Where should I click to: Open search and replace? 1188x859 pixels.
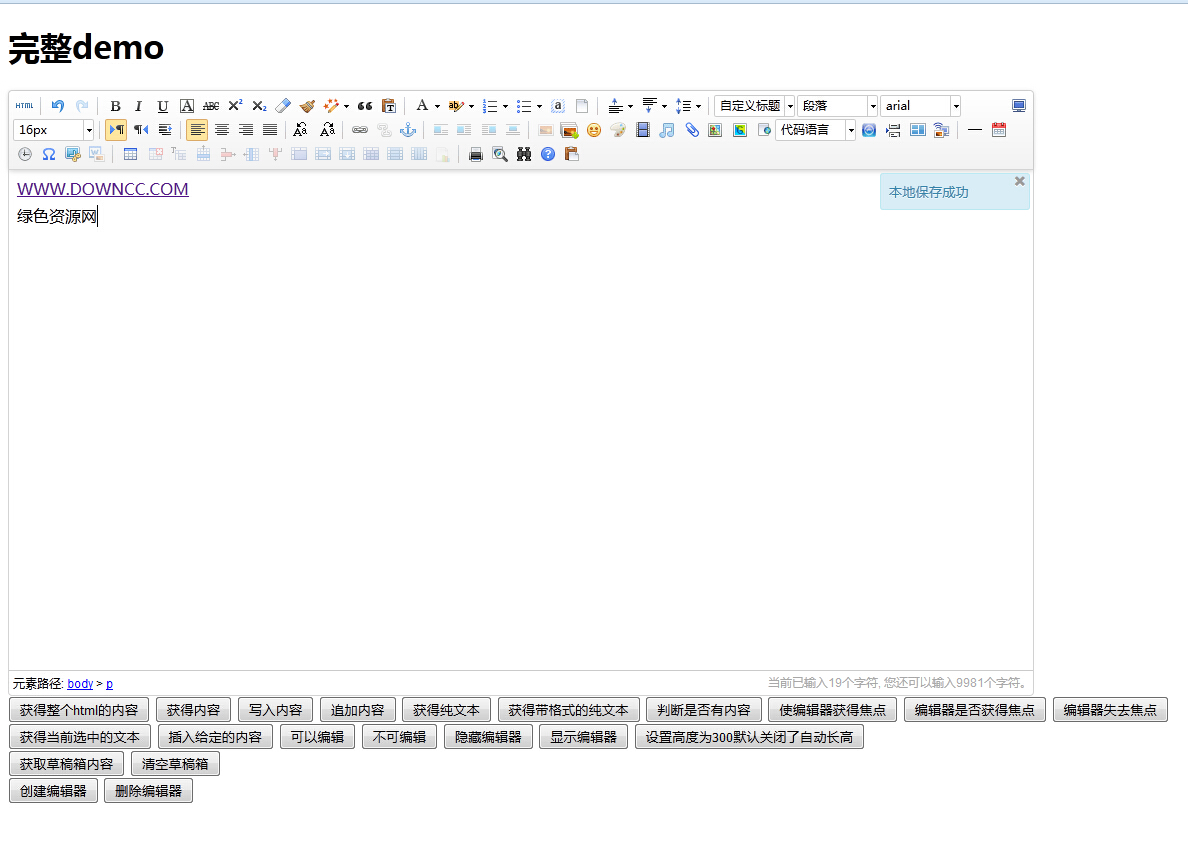click(525, 154)
